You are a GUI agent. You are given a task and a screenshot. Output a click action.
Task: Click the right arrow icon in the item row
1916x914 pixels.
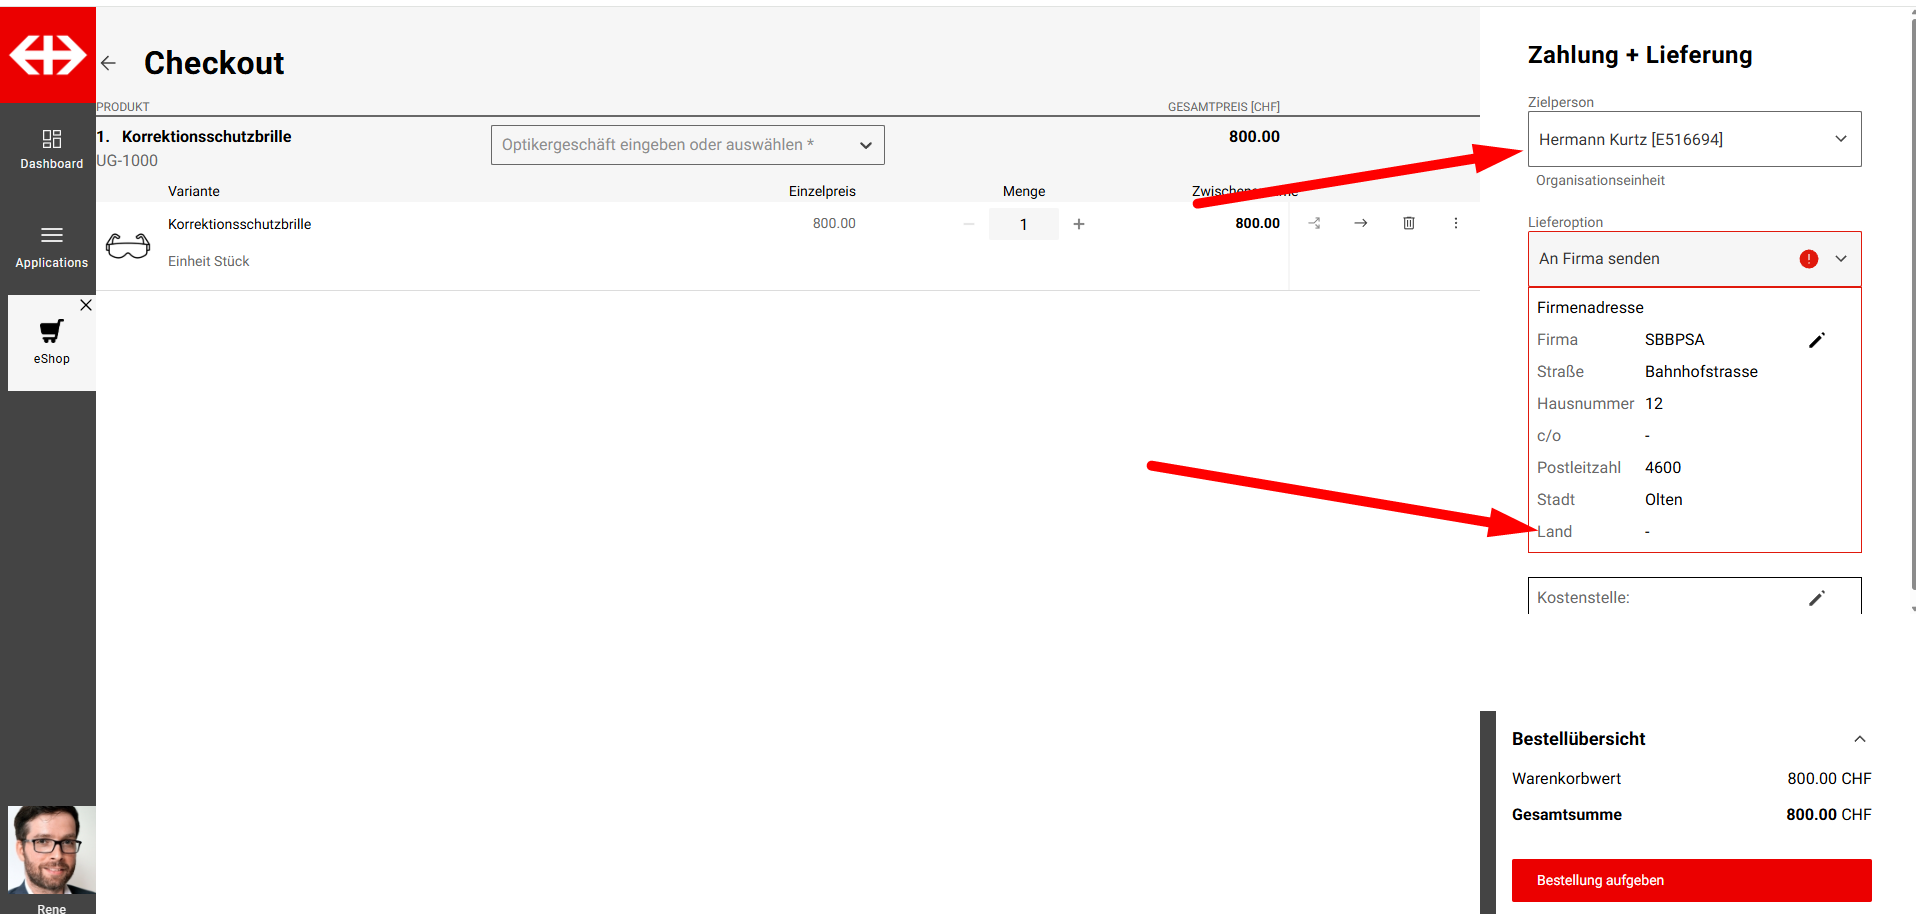1360,223
